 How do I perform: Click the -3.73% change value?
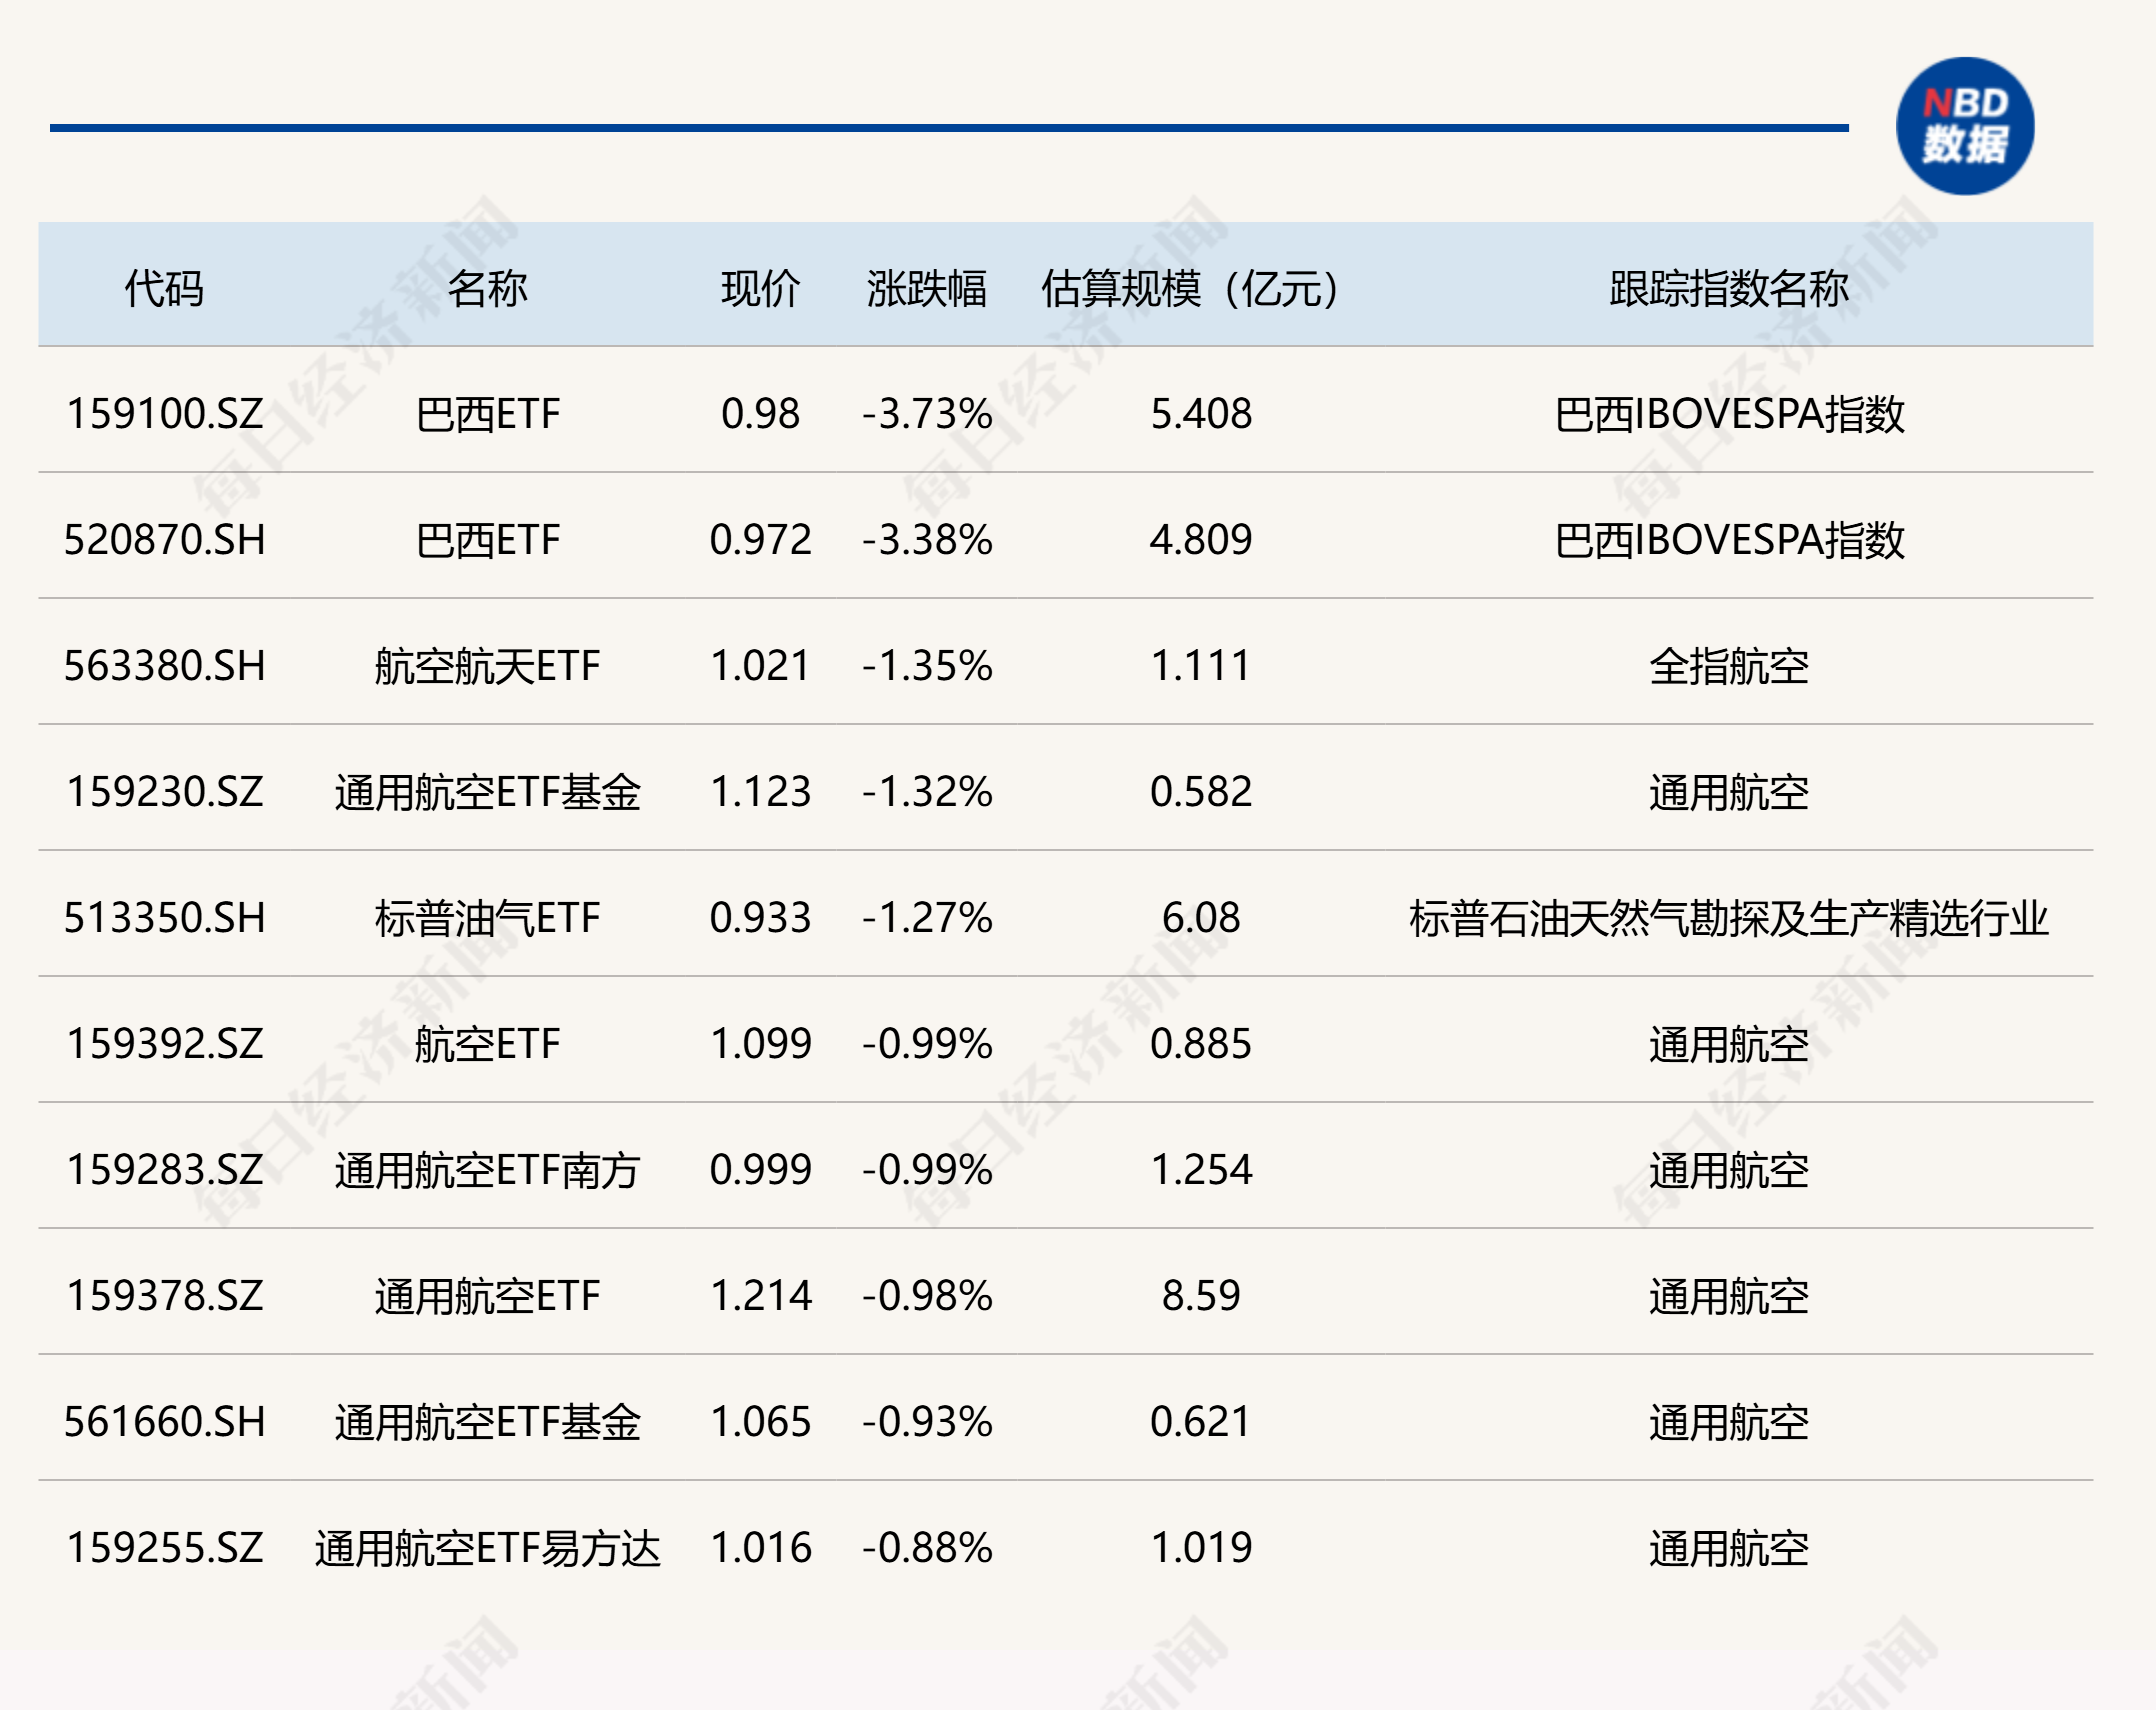[926, 414]
